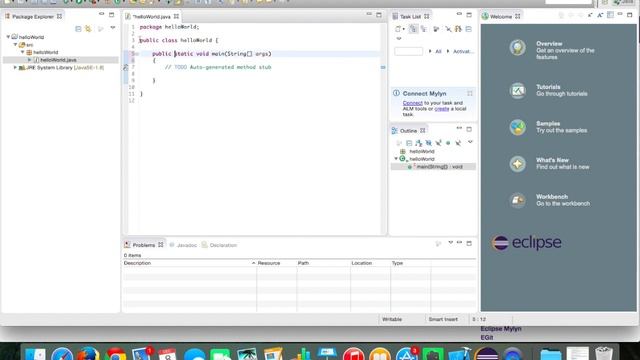Screen dimensions: 640x360
Task: Open Task List view menu chevron
Action: pos(399,39)
